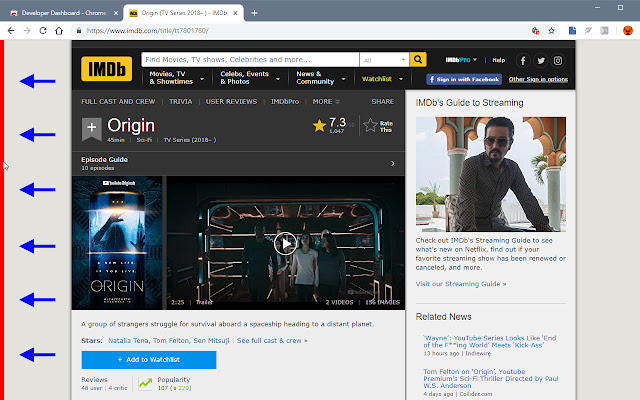Click the Origin add-to-watchlist ribbon plus icon
Screen dimensions: 640x400
click(x=91, y=128)
